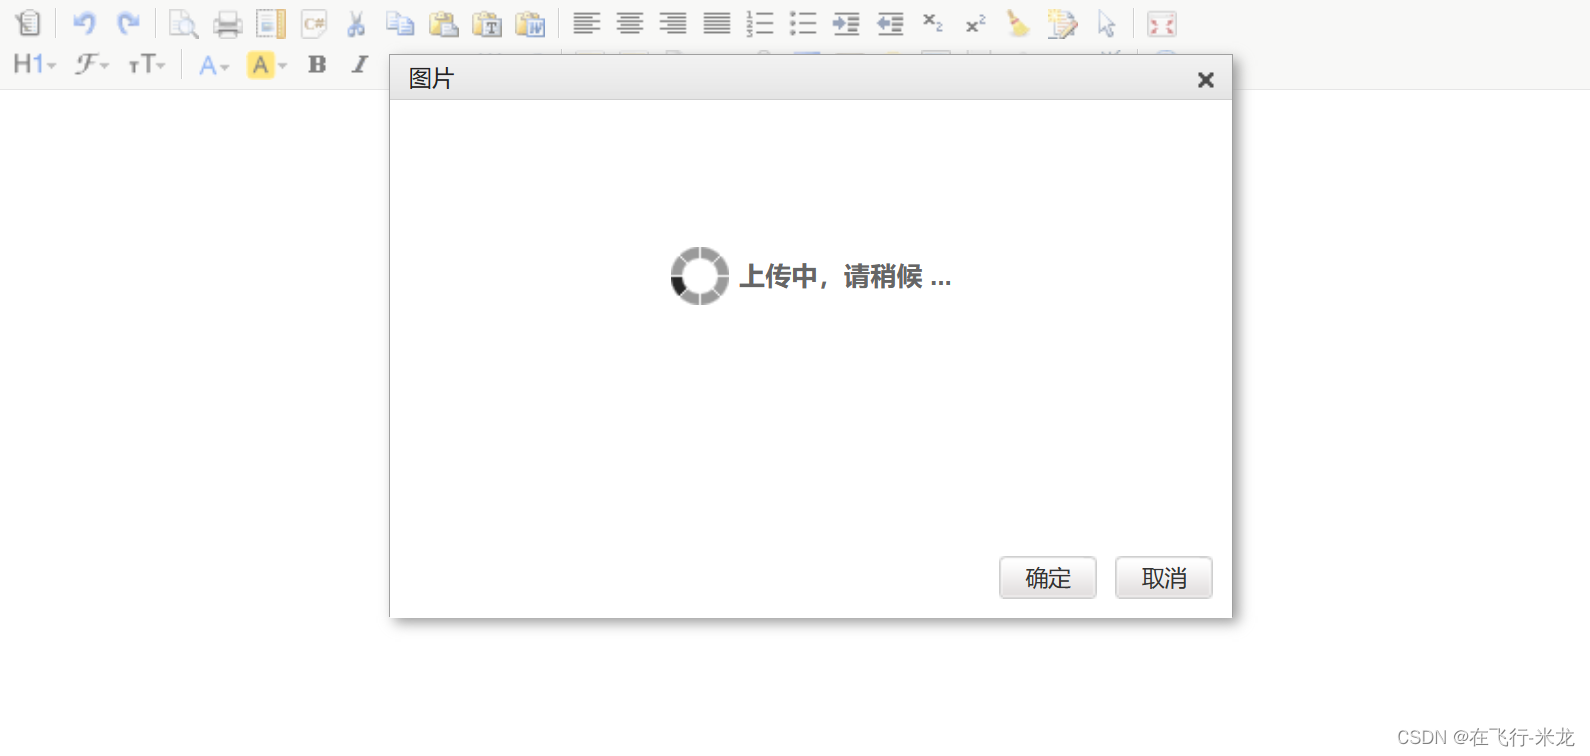
Task: Insert code with the C# code icon
Action: coord(314,23)
